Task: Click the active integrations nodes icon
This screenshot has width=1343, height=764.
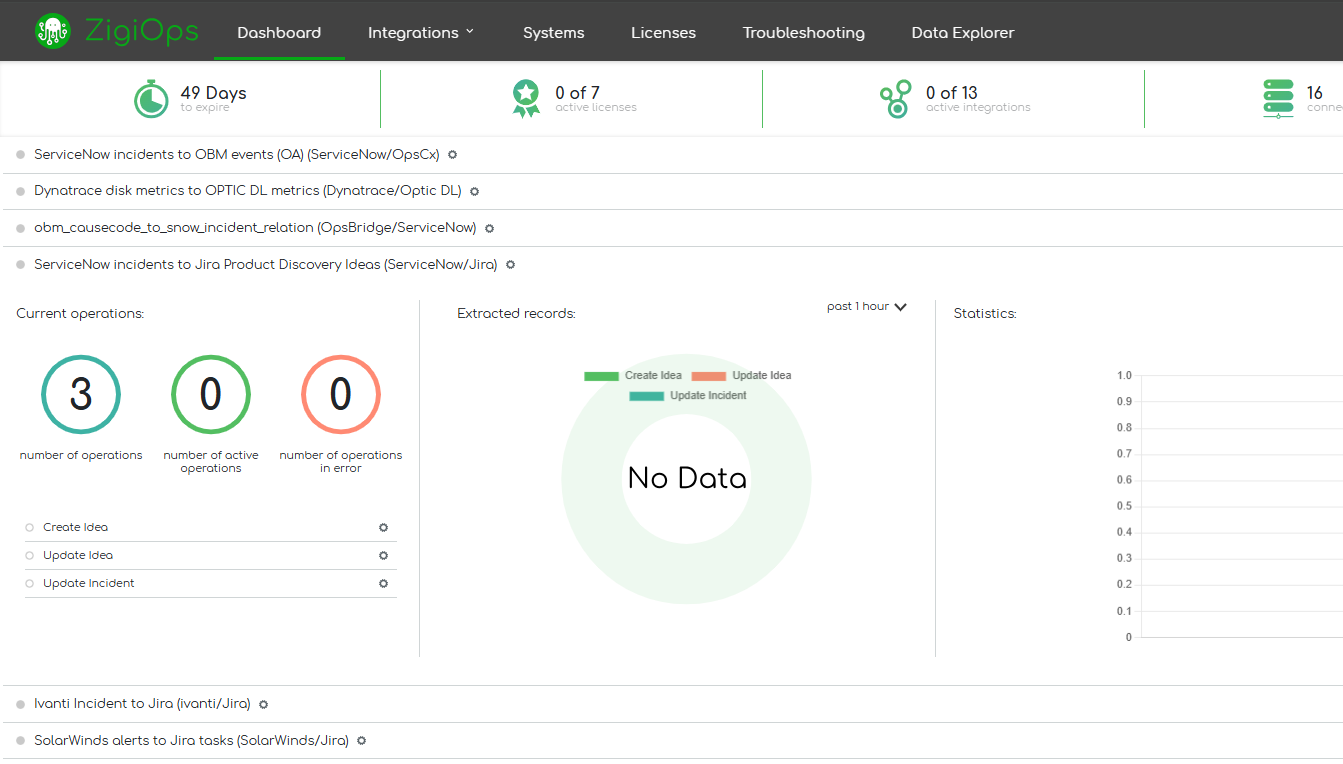Action: (895, 99)
